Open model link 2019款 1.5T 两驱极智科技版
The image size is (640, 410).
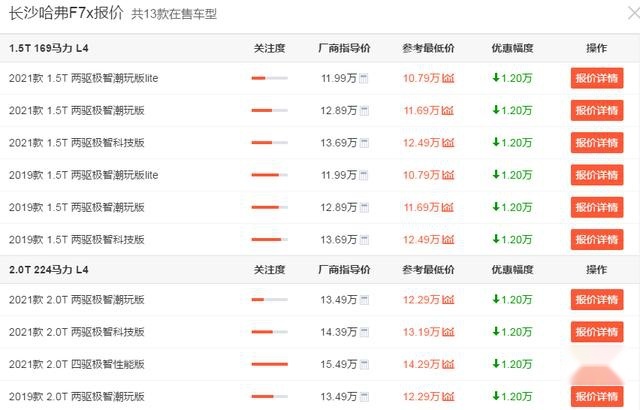tap(77, 239)
